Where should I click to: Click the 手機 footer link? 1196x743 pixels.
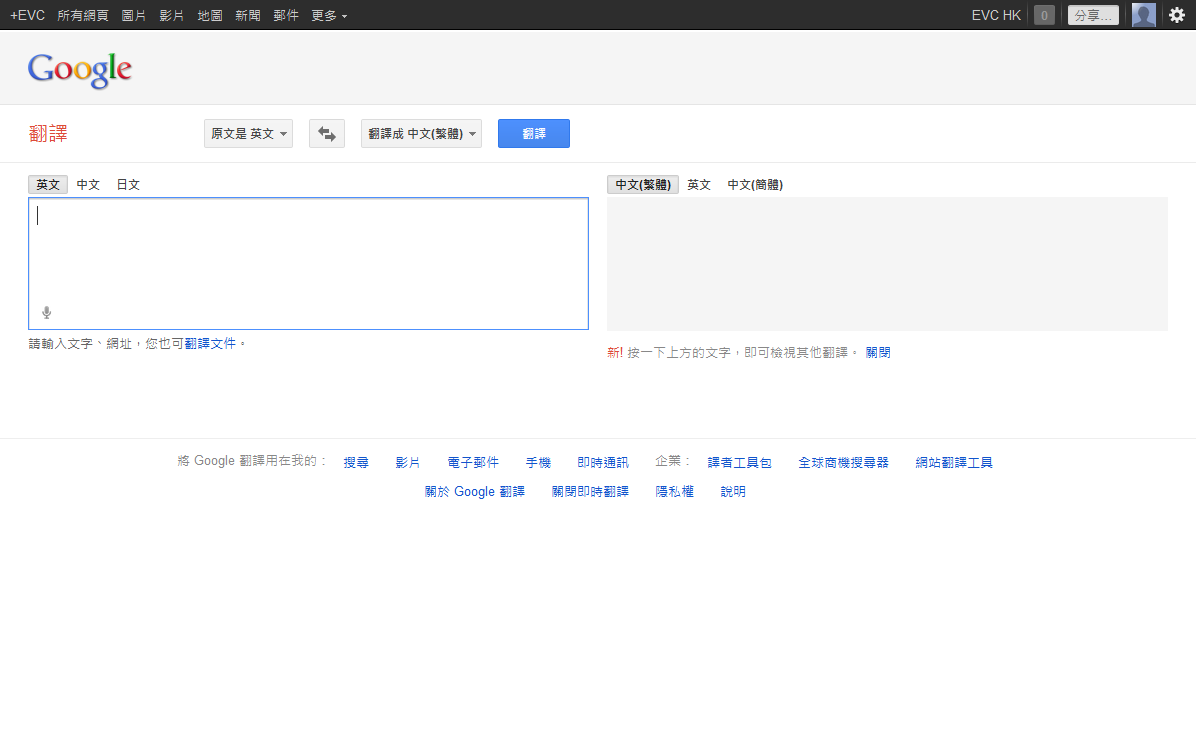[539, 462]
